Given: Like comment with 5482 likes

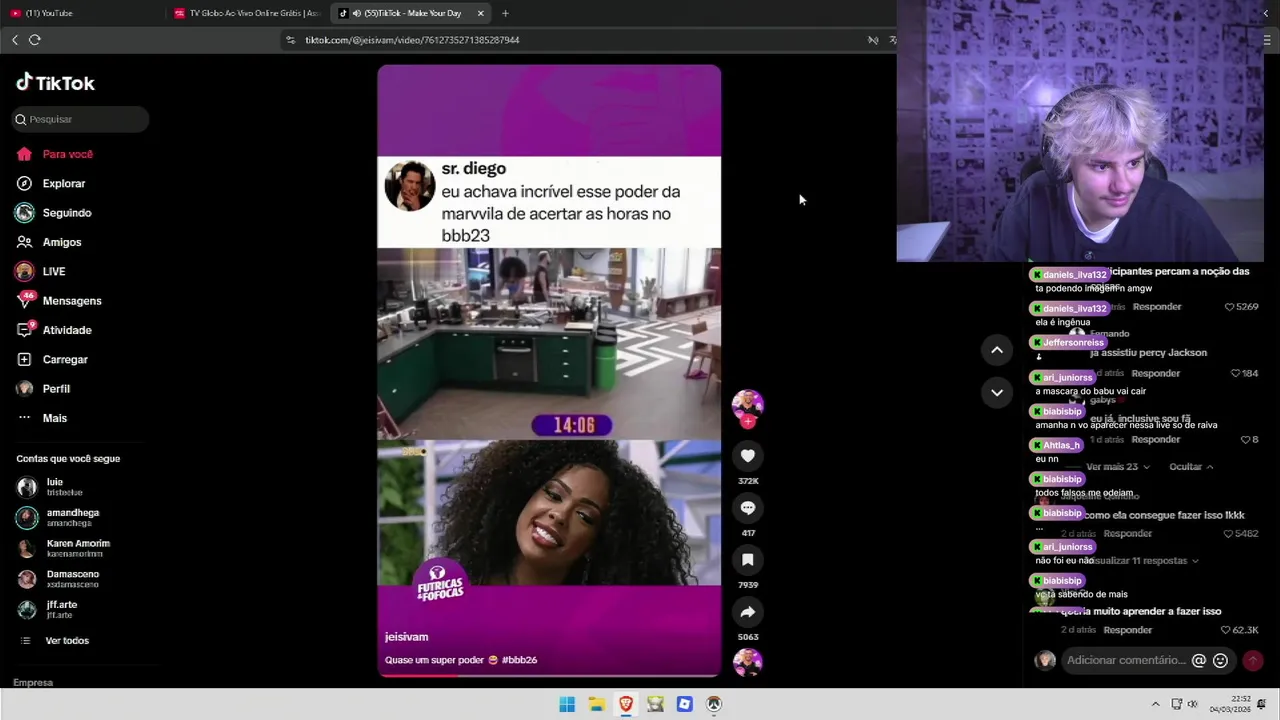Looking at the screenshot, I should tap(1230, 534).
